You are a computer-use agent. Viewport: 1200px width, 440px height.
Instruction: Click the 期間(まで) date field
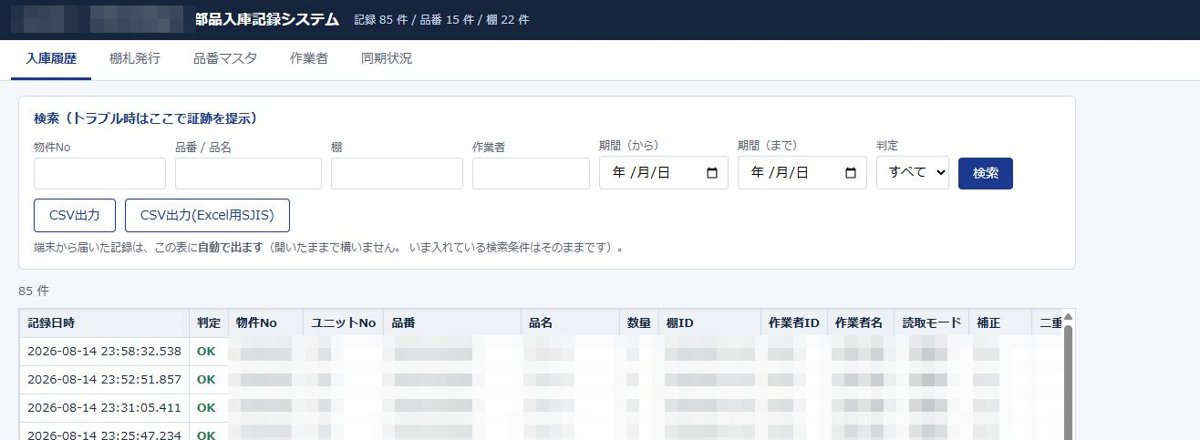click(x=802, y=173)
